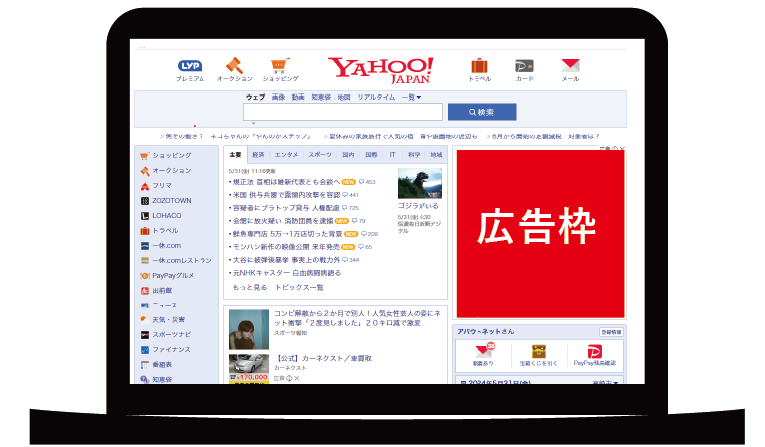Screen dimensions: 765x447
Task: Open the カーネクスト car ad thumbnail
Action: [249, 368]
